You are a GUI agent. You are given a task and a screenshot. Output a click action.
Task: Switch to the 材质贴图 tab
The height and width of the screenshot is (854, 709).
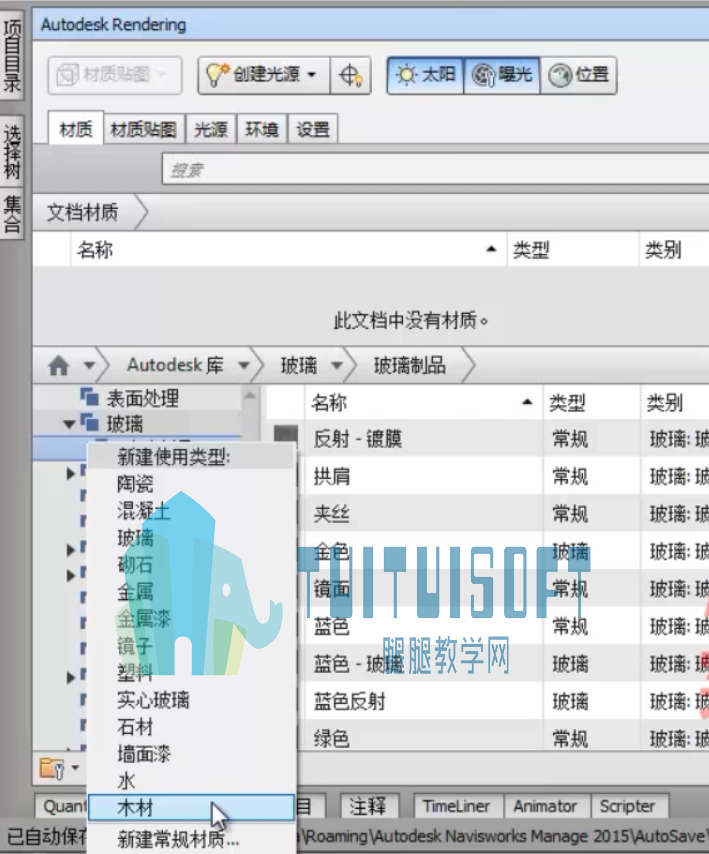143,130
